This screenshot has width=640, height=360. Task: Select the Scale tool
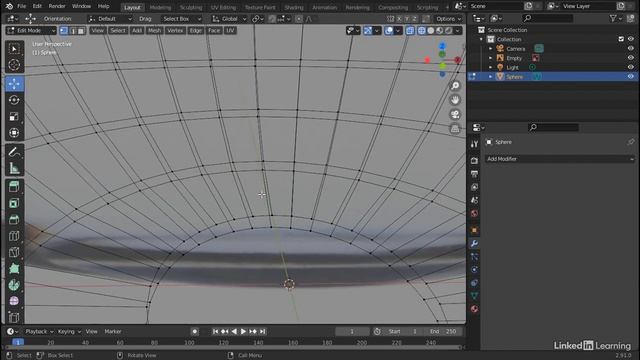click(x=14, y=117)
